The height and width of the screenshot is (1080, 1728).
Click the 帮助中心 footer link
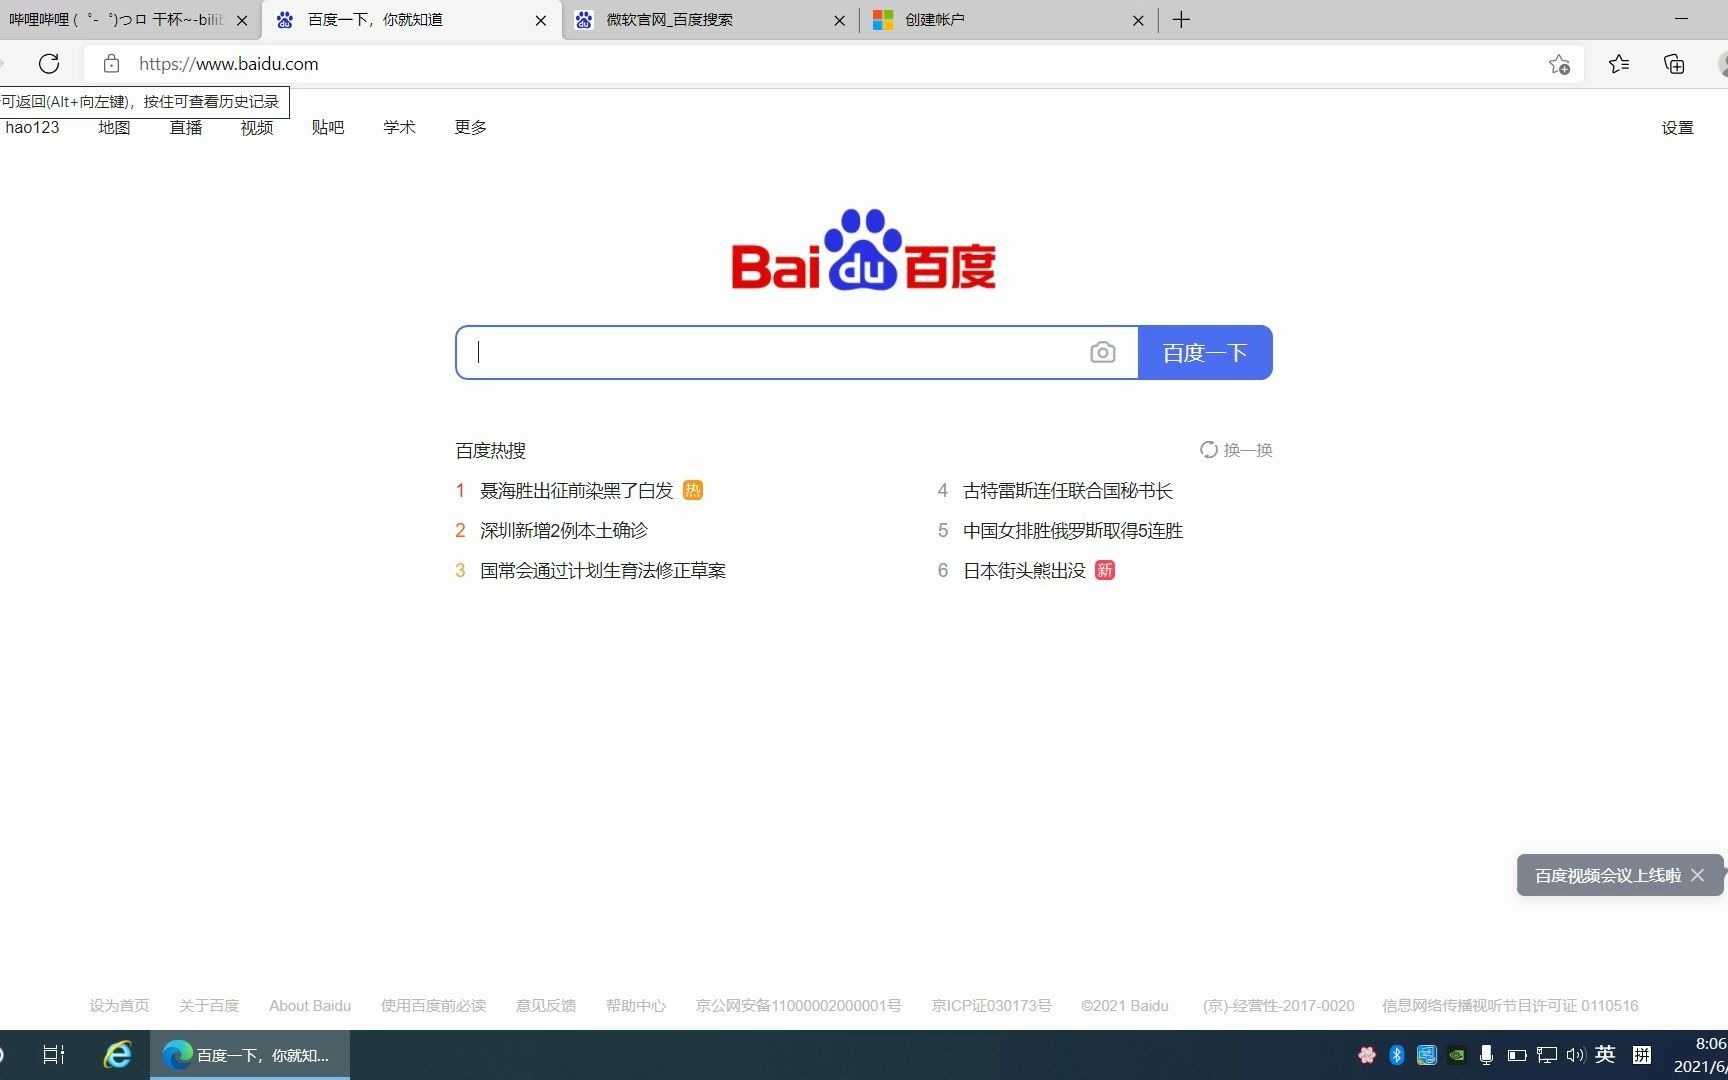coord(636,1005)
